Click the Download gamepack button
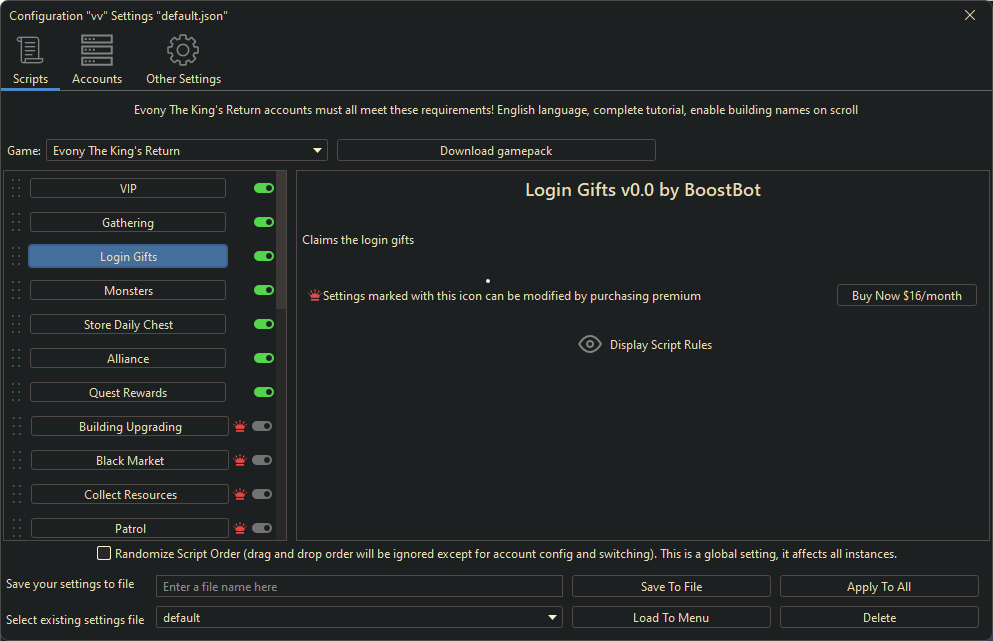Viewport: 993px width, 641px height. (x=496, y=151)
